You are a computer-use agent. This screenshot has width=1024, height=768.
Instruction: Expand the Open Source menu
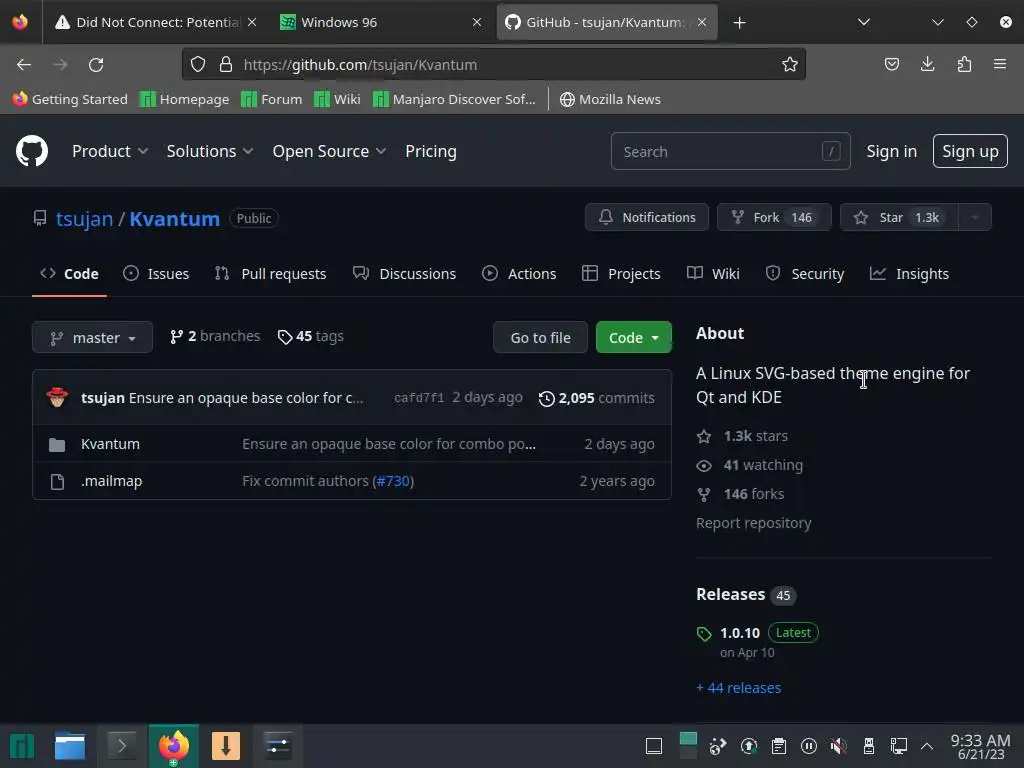click(x=329, y=152)
